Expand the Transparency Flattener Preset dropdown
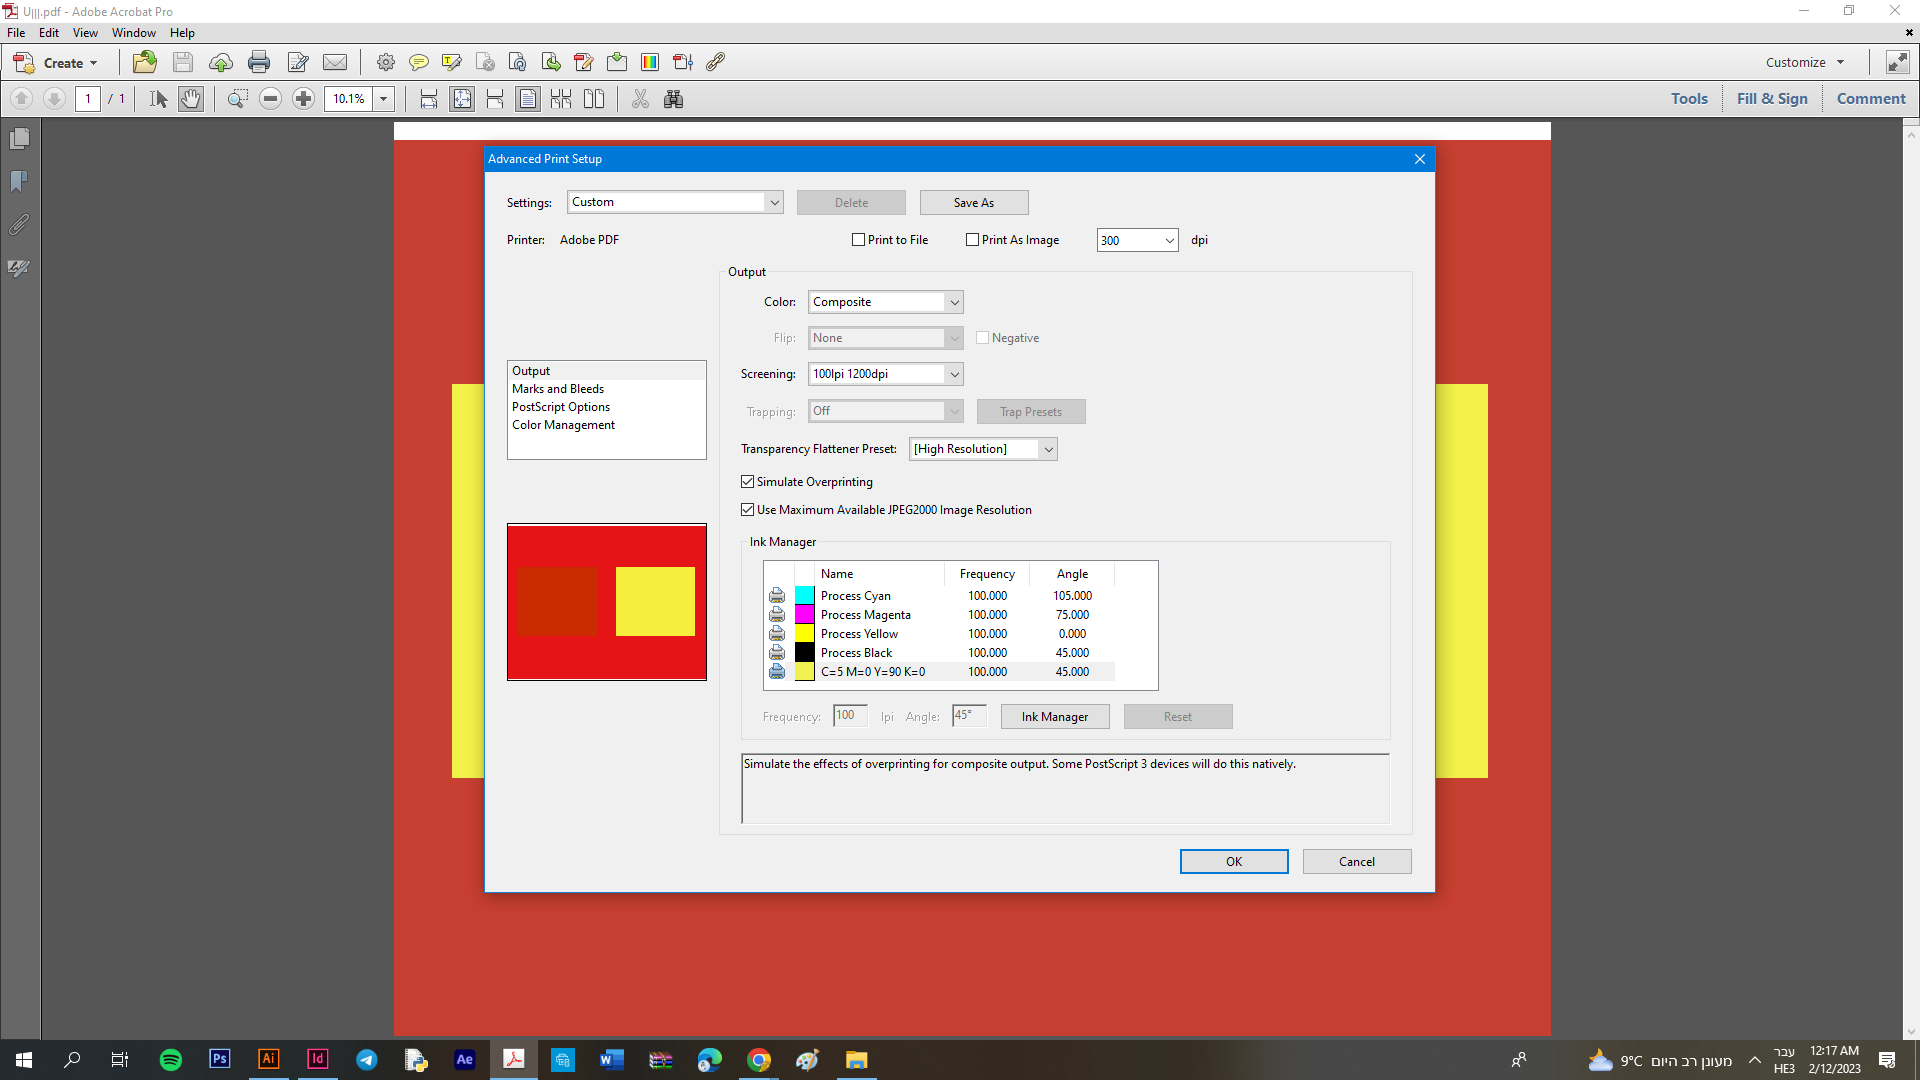Viewport: 1920px width, 1080px height. pyautogui.click(x=982, y=449)
